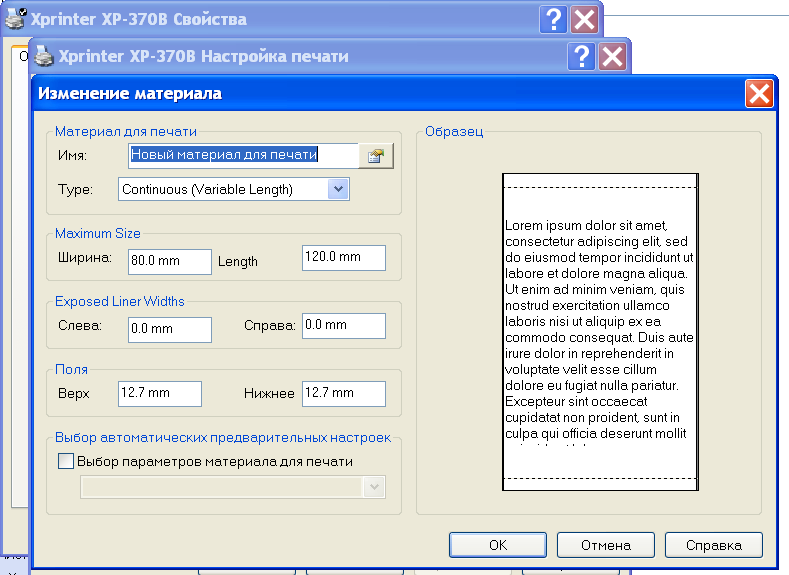Click printer icon in Настройка печати title bar
The image size is (789, 575).
[x=45, y=56]
